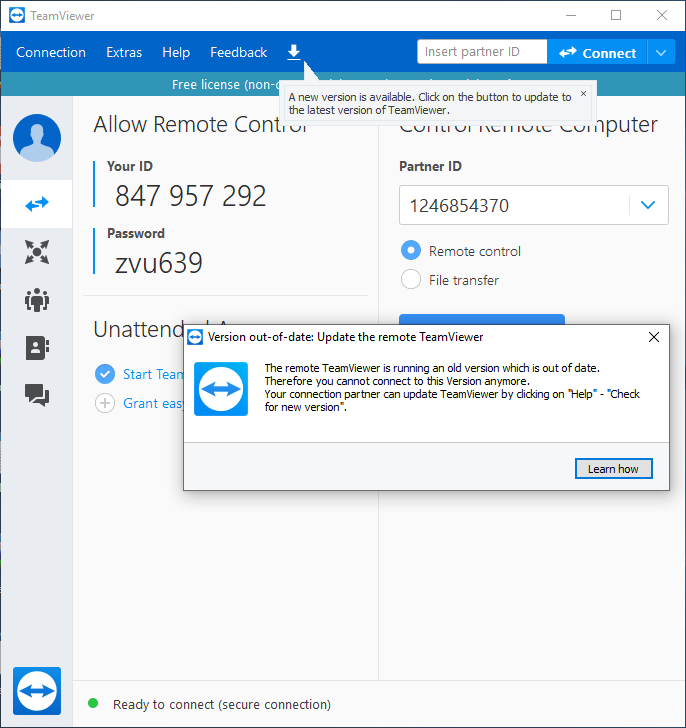Click the update download arrow icon

coord(294,52)
